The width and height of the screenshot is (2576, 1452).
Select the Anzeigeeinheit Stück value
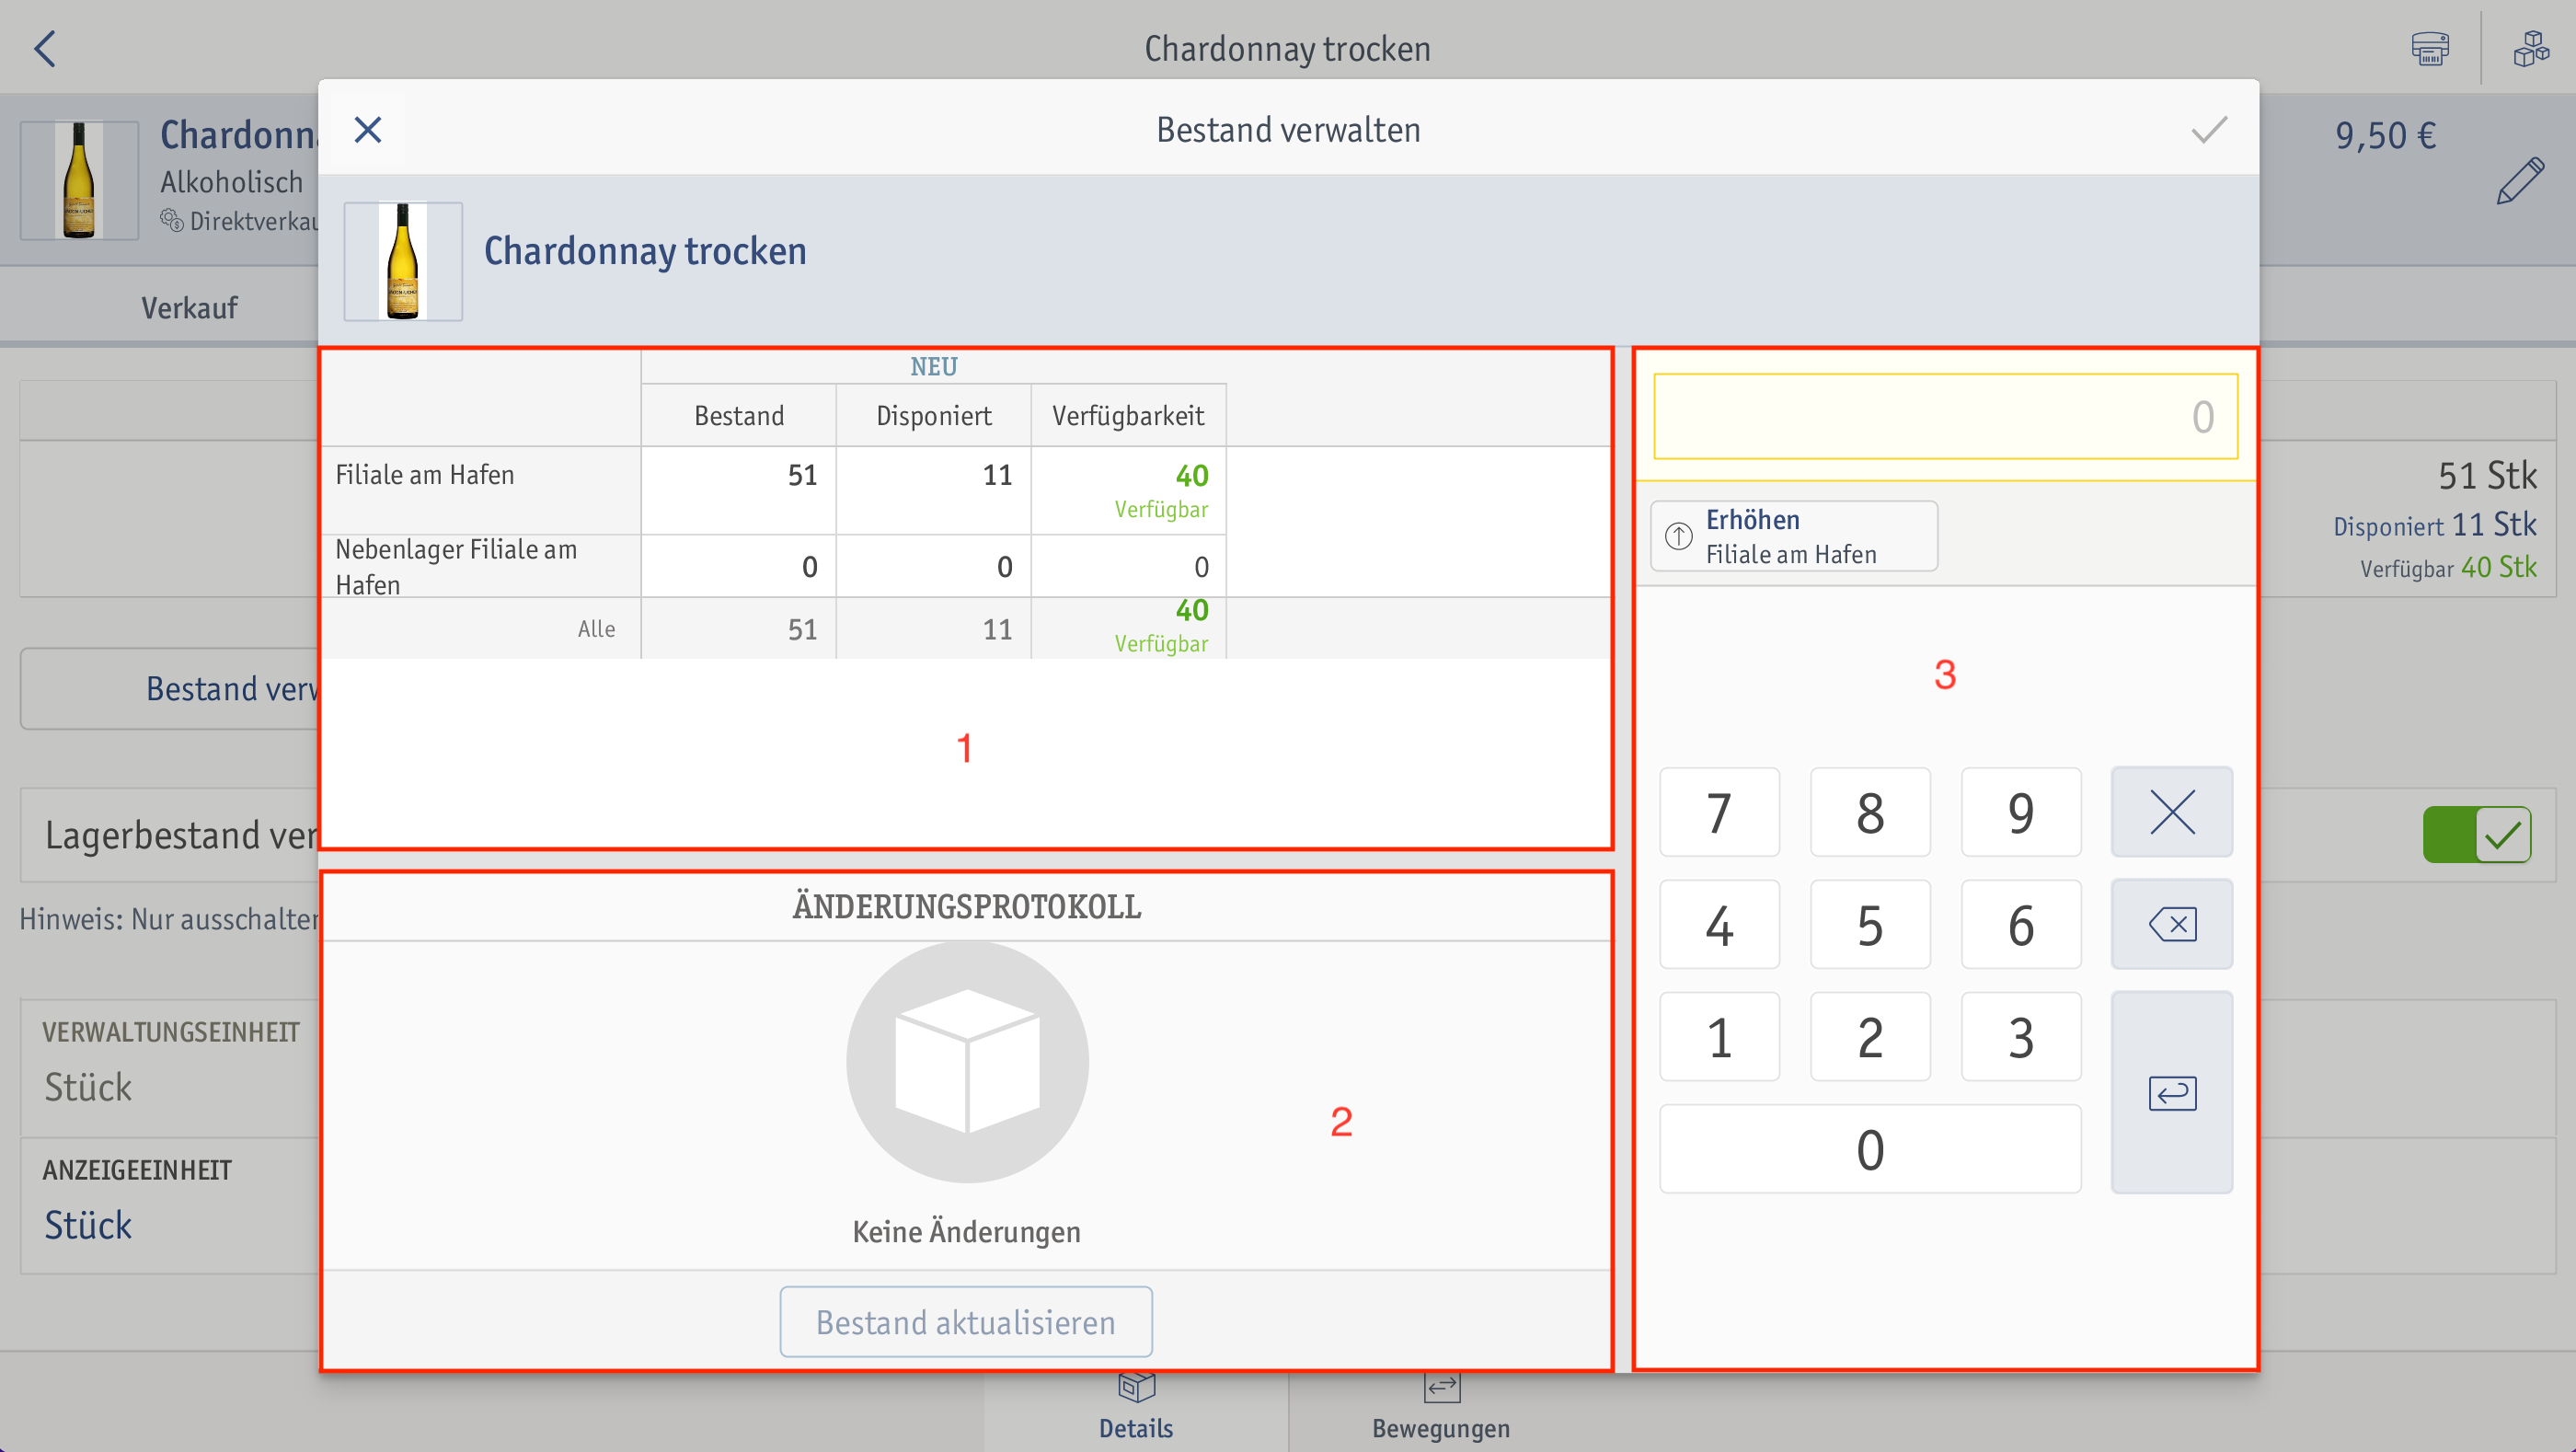[x=88, y=1225]
